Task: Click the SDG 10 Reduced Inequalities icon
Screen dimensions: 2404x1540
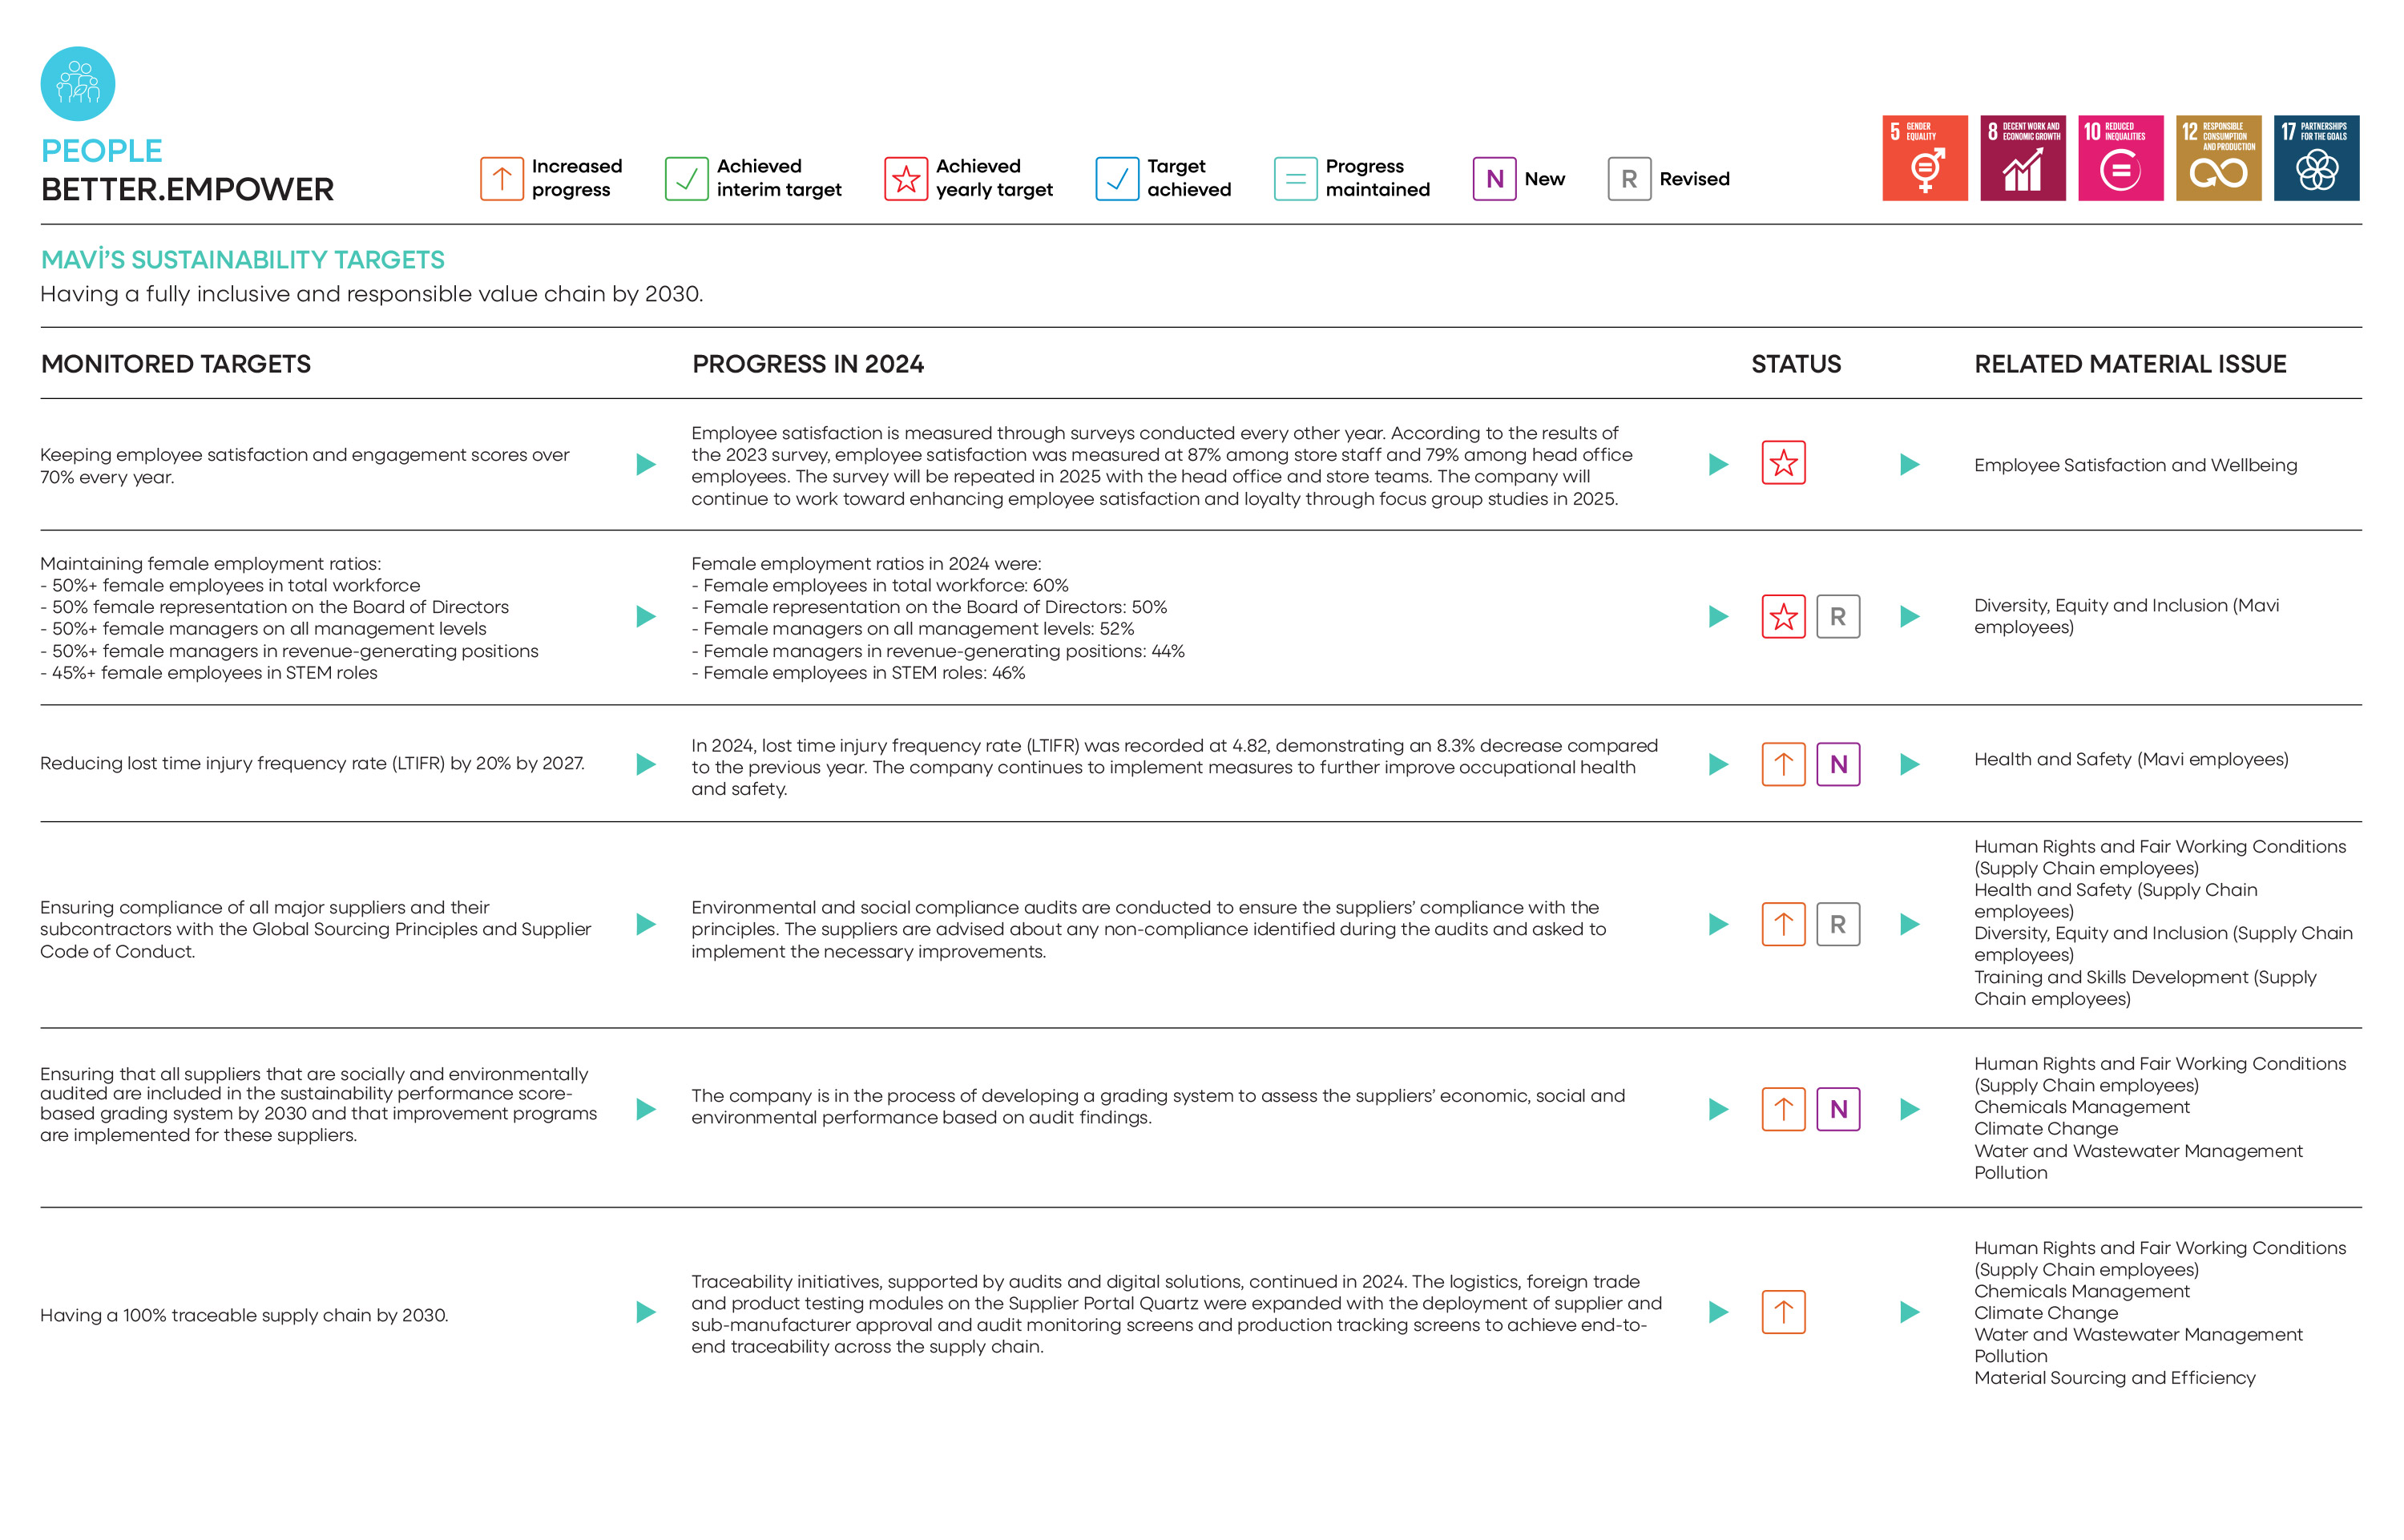Action: pyautogui.click(x=2120, y=158)
